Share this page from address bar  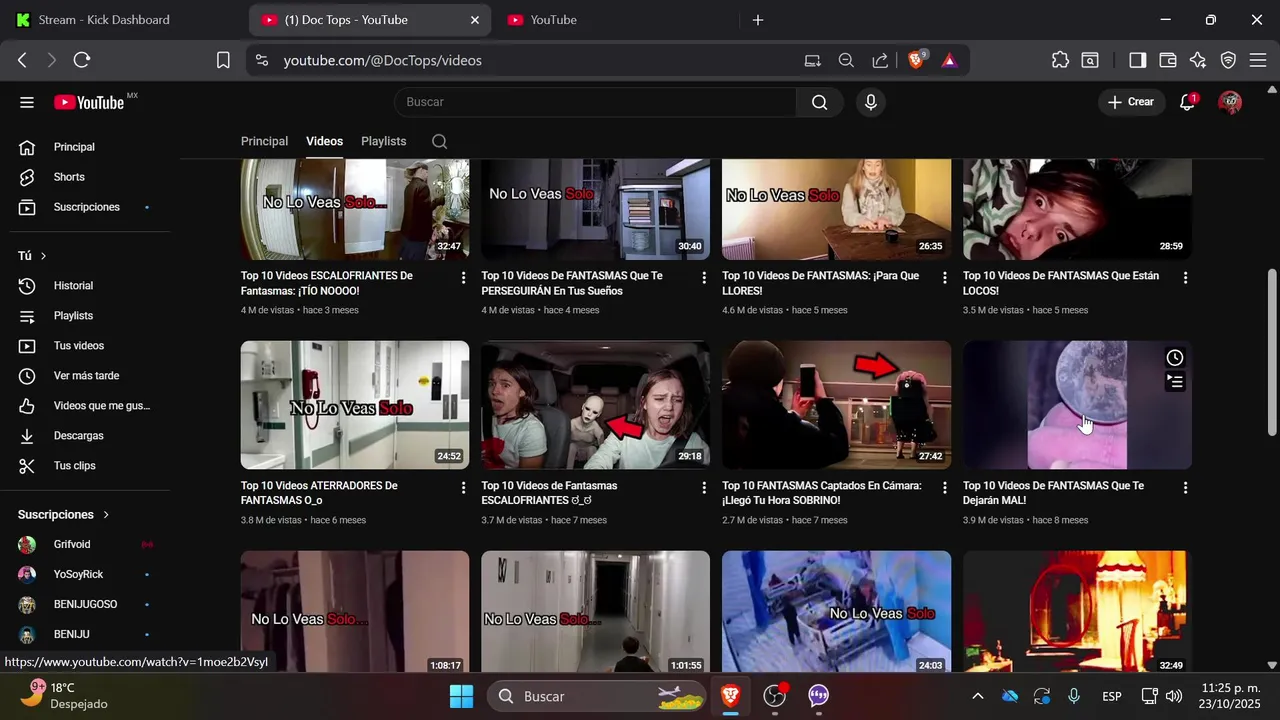(880, 60)
